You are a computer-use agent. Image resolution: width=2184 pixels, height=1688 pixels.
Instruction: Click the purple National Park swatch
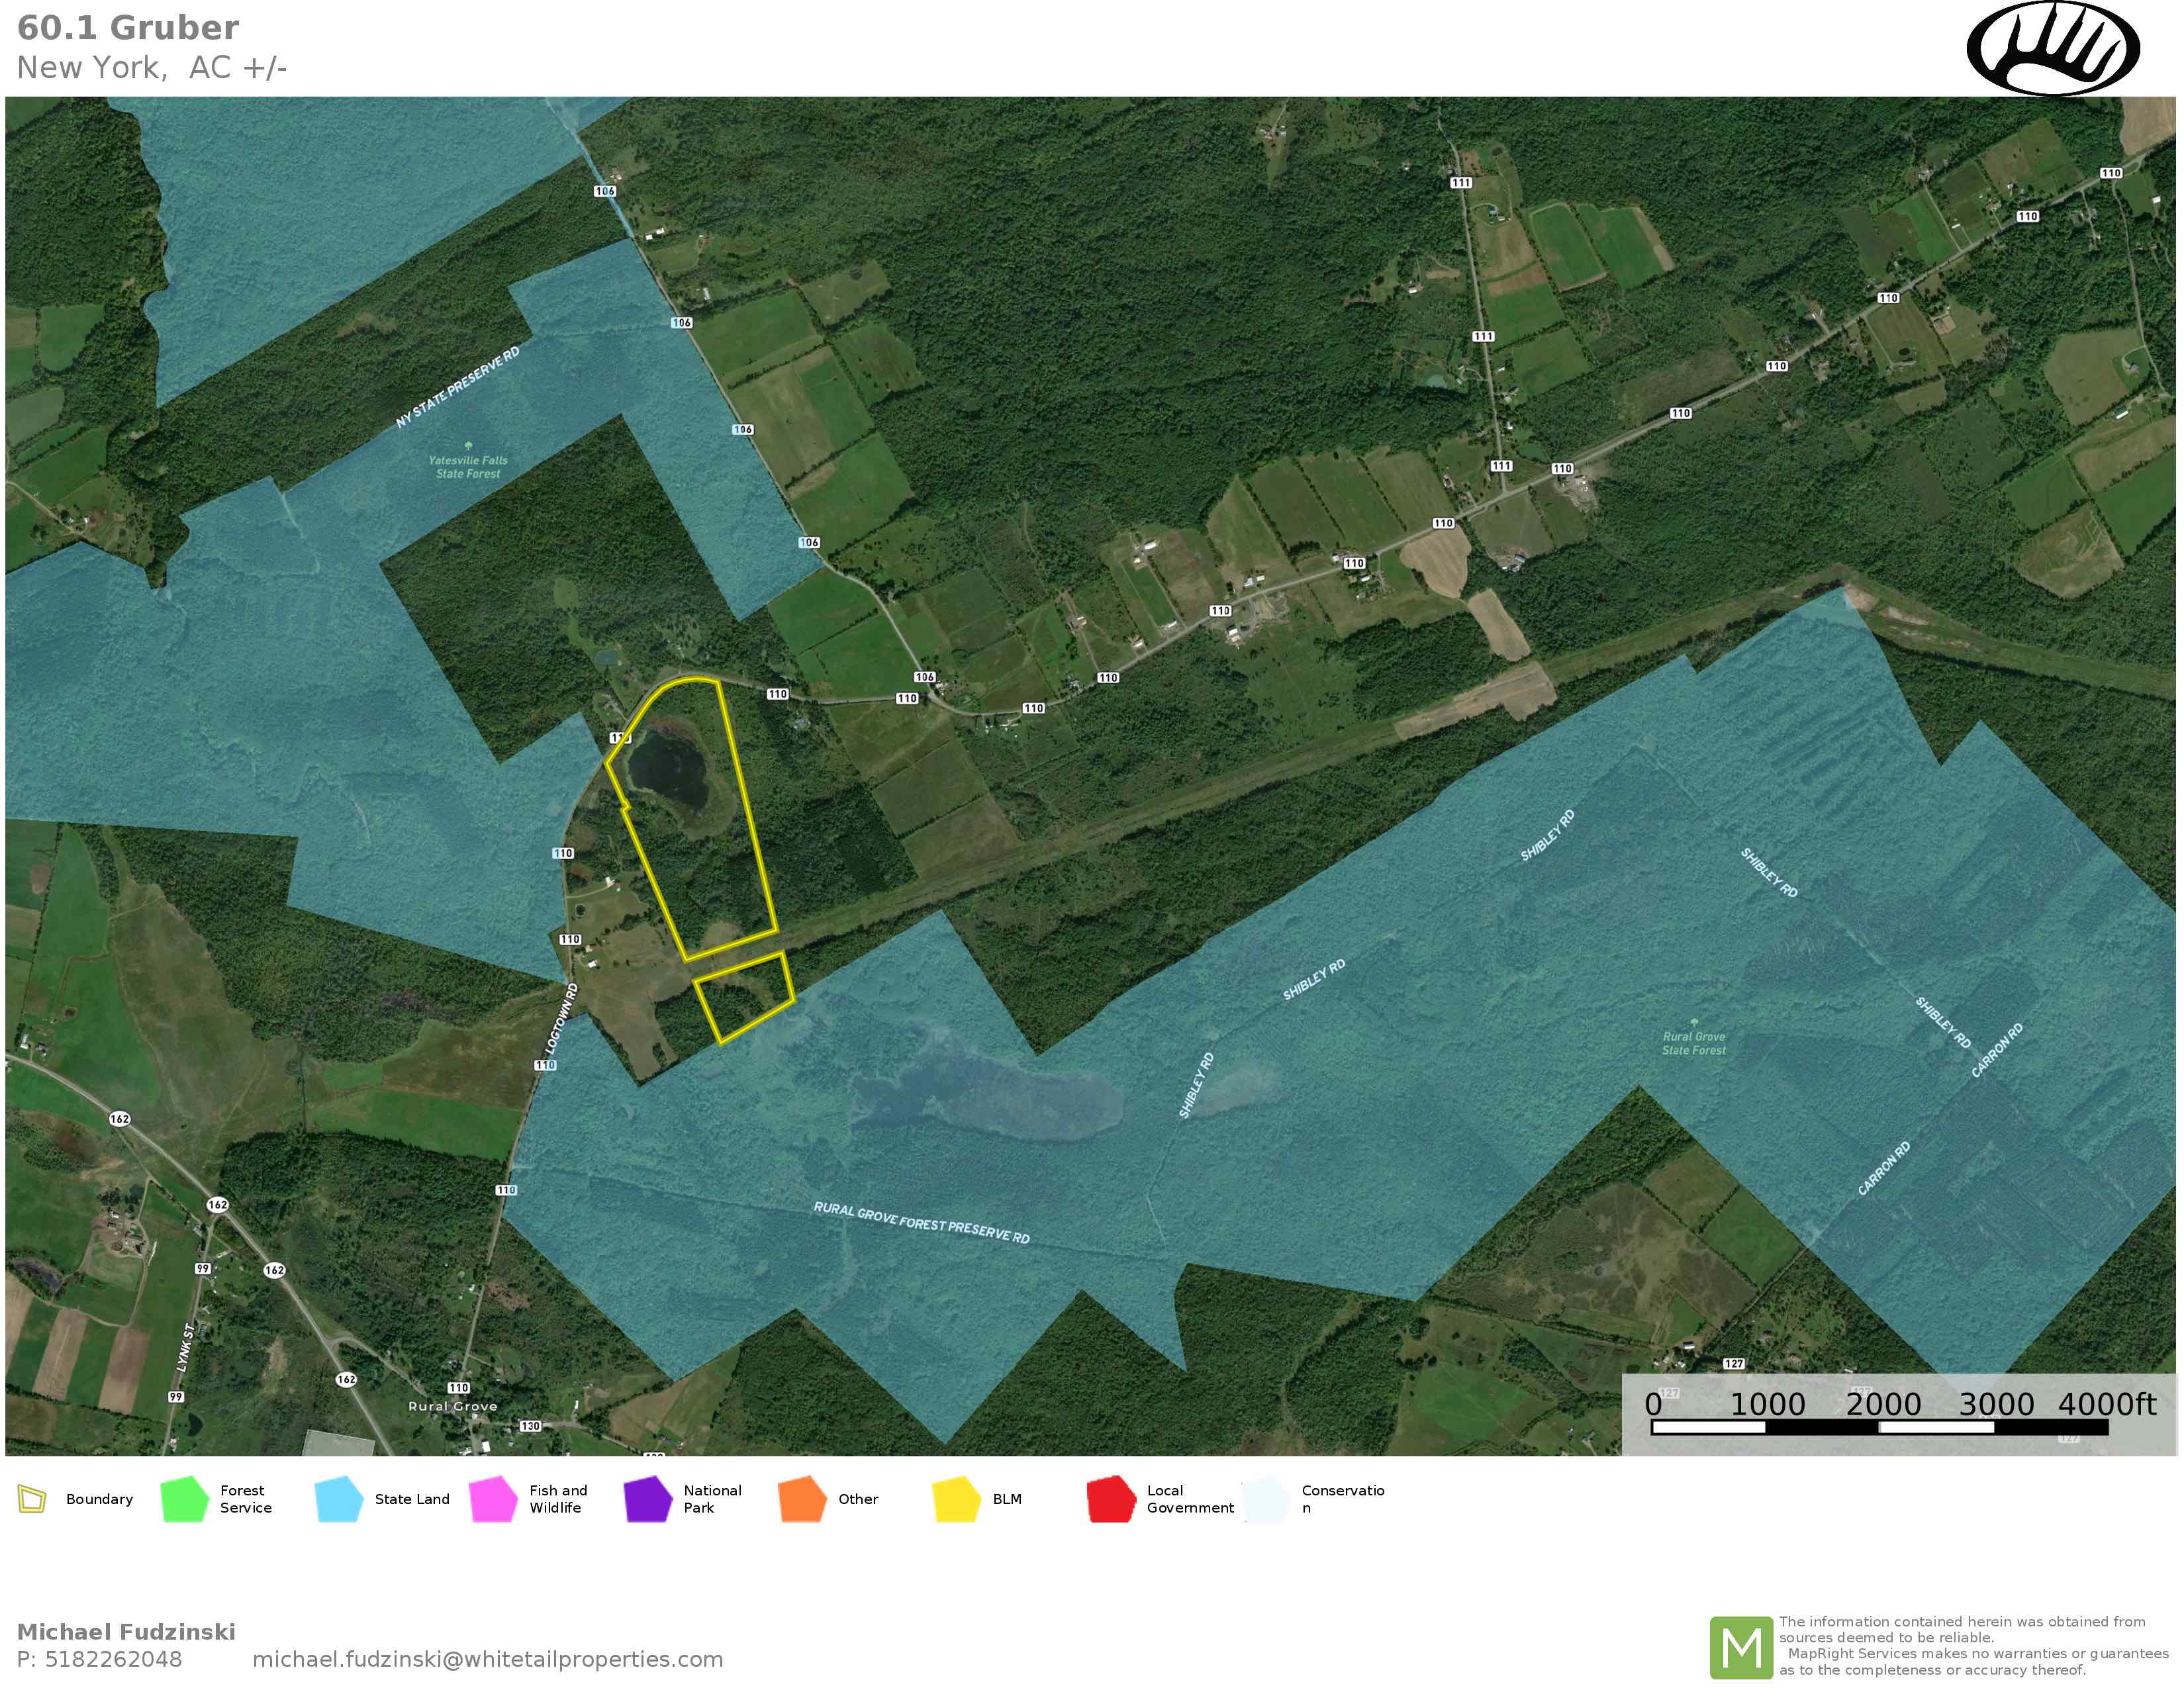click(x=647, y=1499)
